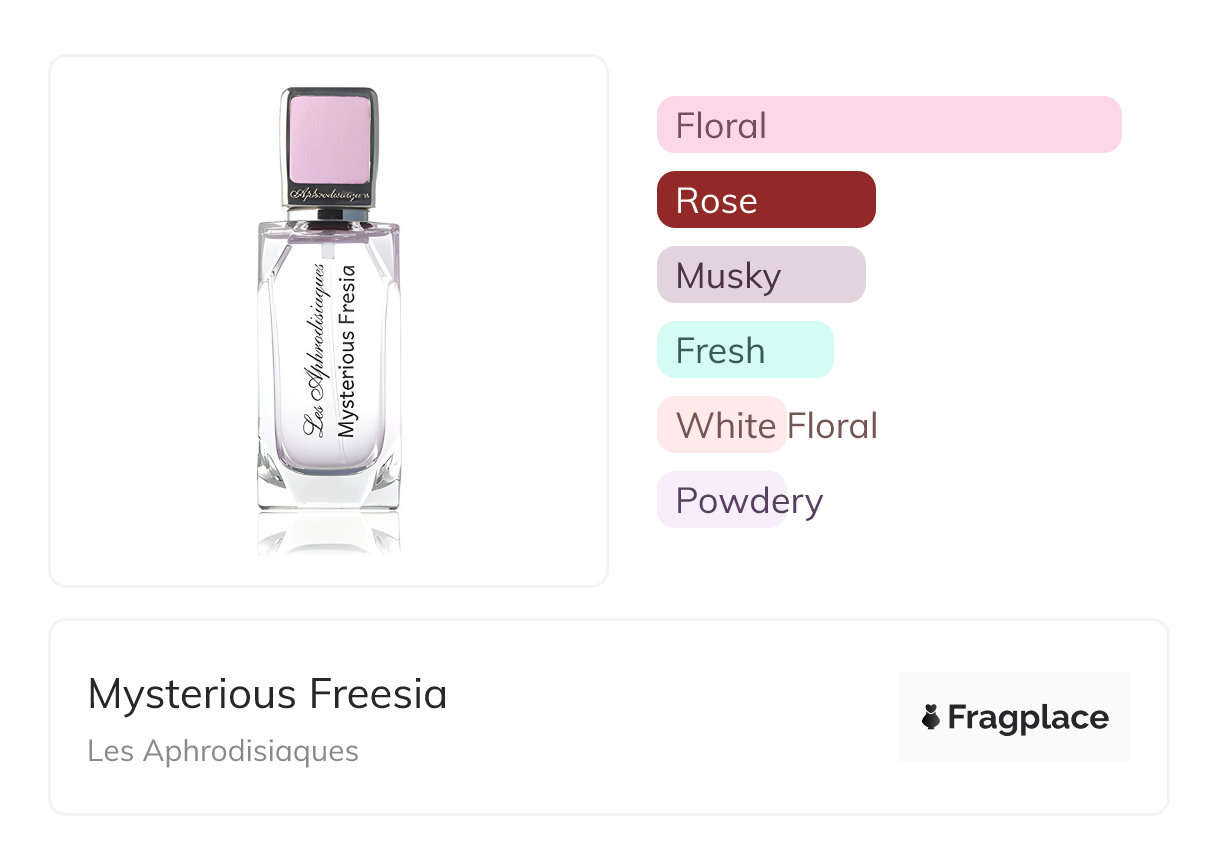Click the word Rose in the red bar
This screenshot has height=864, width=1218.
[x=716, y=201]
